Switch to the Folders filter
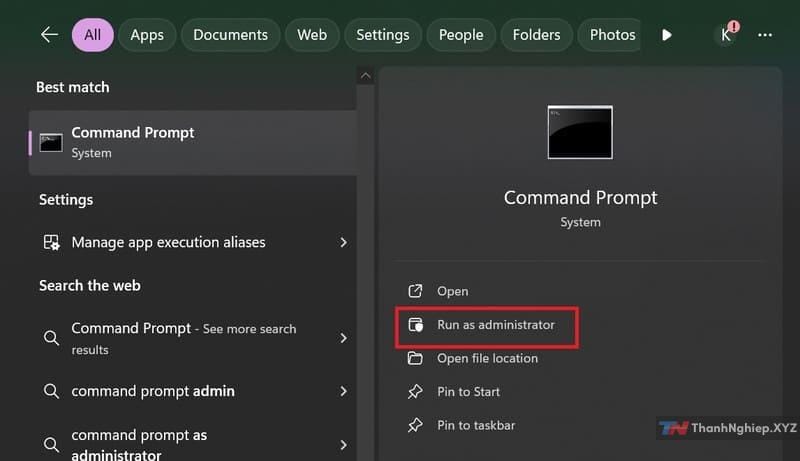Viewport: 800px width, 461px height. pos(536,35)
